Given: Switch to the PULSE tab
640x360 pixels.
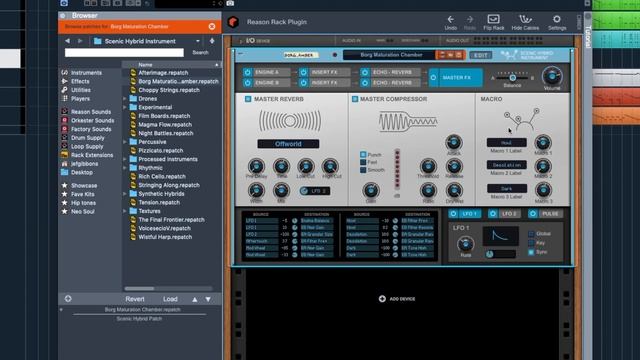Looking at the screenshot, I should 545,214.
